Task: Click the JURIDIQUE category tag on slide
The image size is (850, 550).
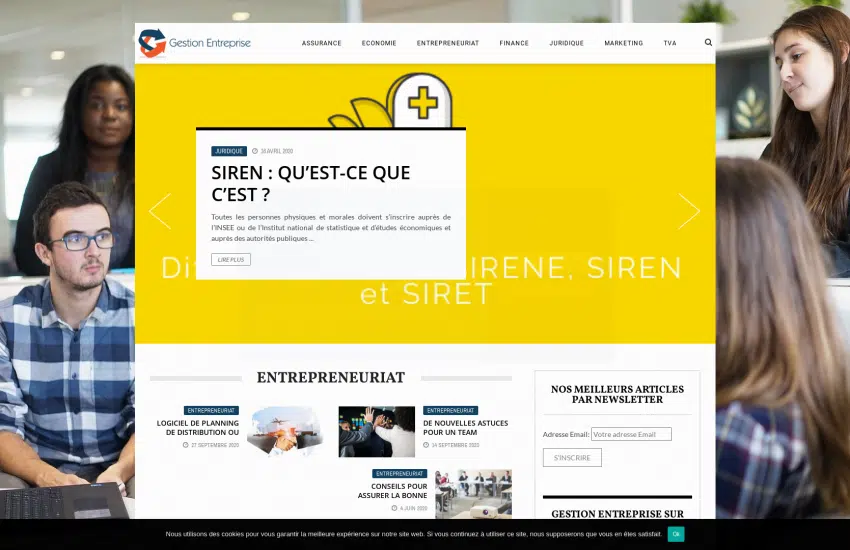Action: pos(229,151)
